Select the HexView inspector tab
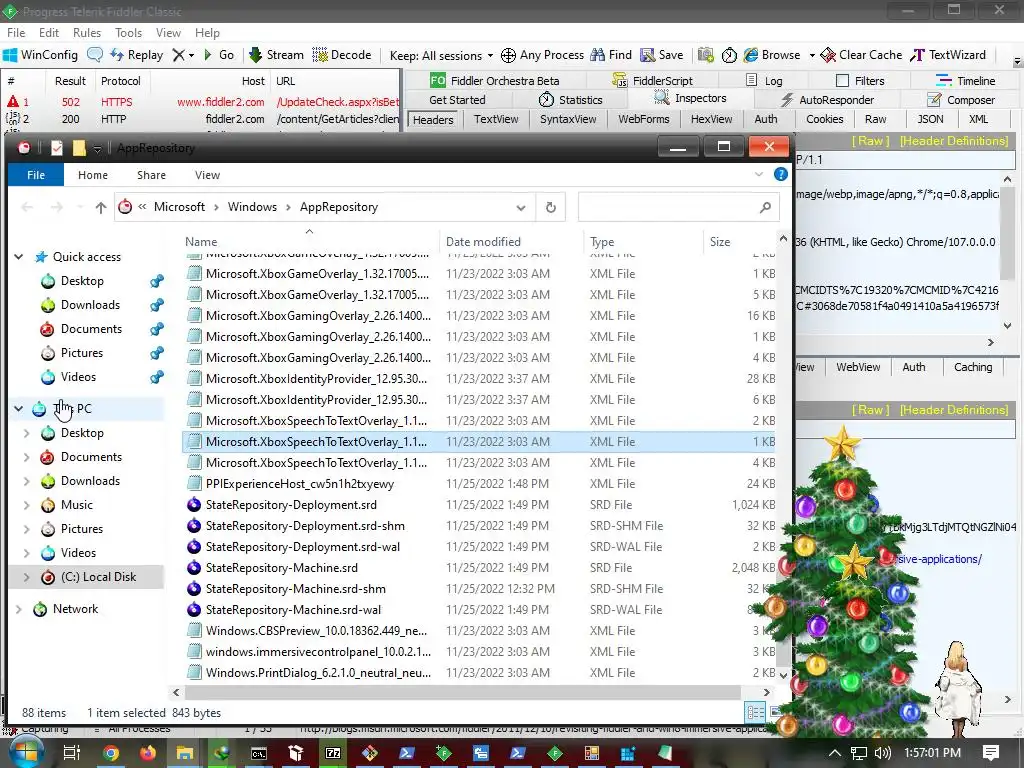Viewport: 1024px width, 768px height. point(711,119)
